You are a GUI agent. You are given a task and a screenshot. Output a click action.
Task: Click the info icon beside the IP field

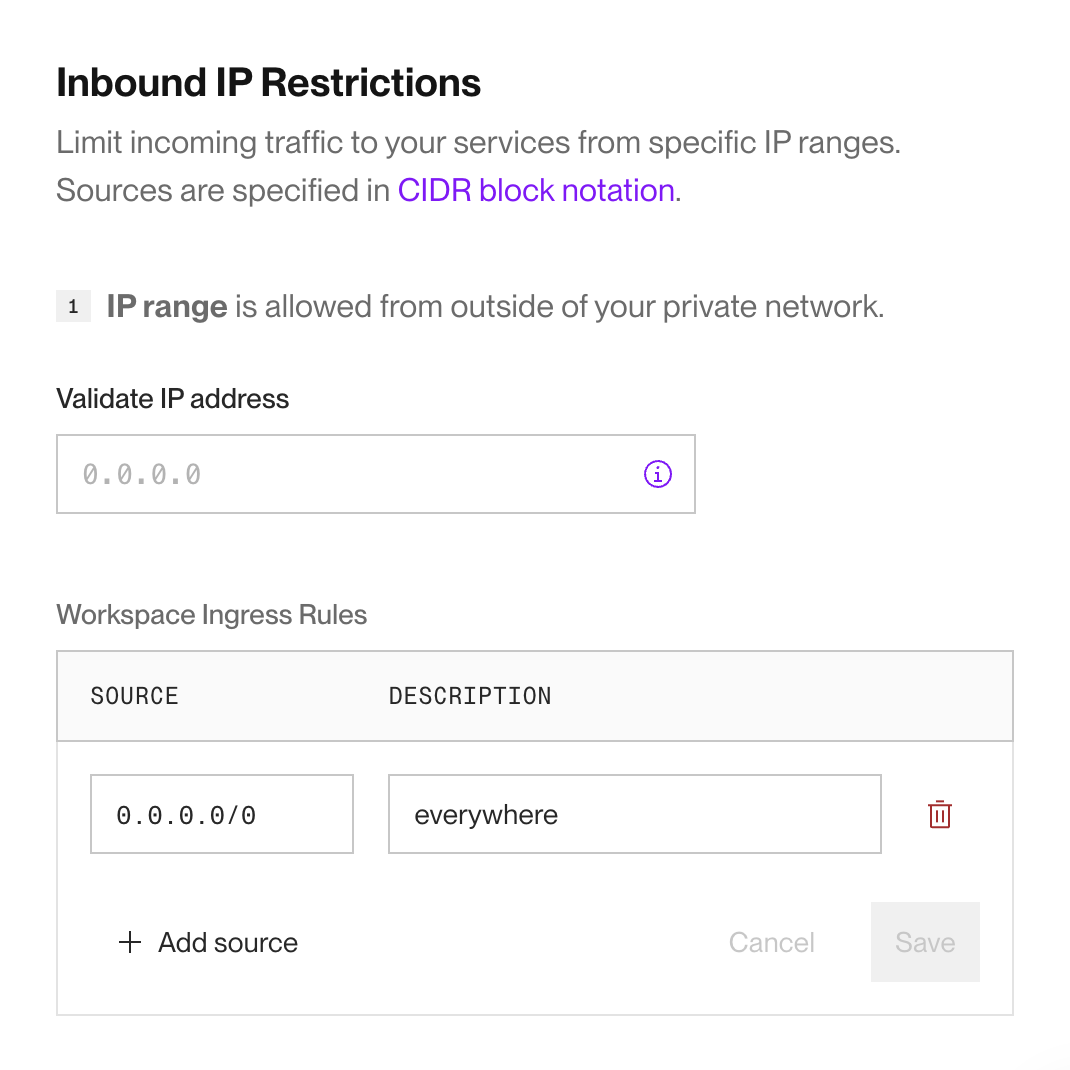point(657,474)
